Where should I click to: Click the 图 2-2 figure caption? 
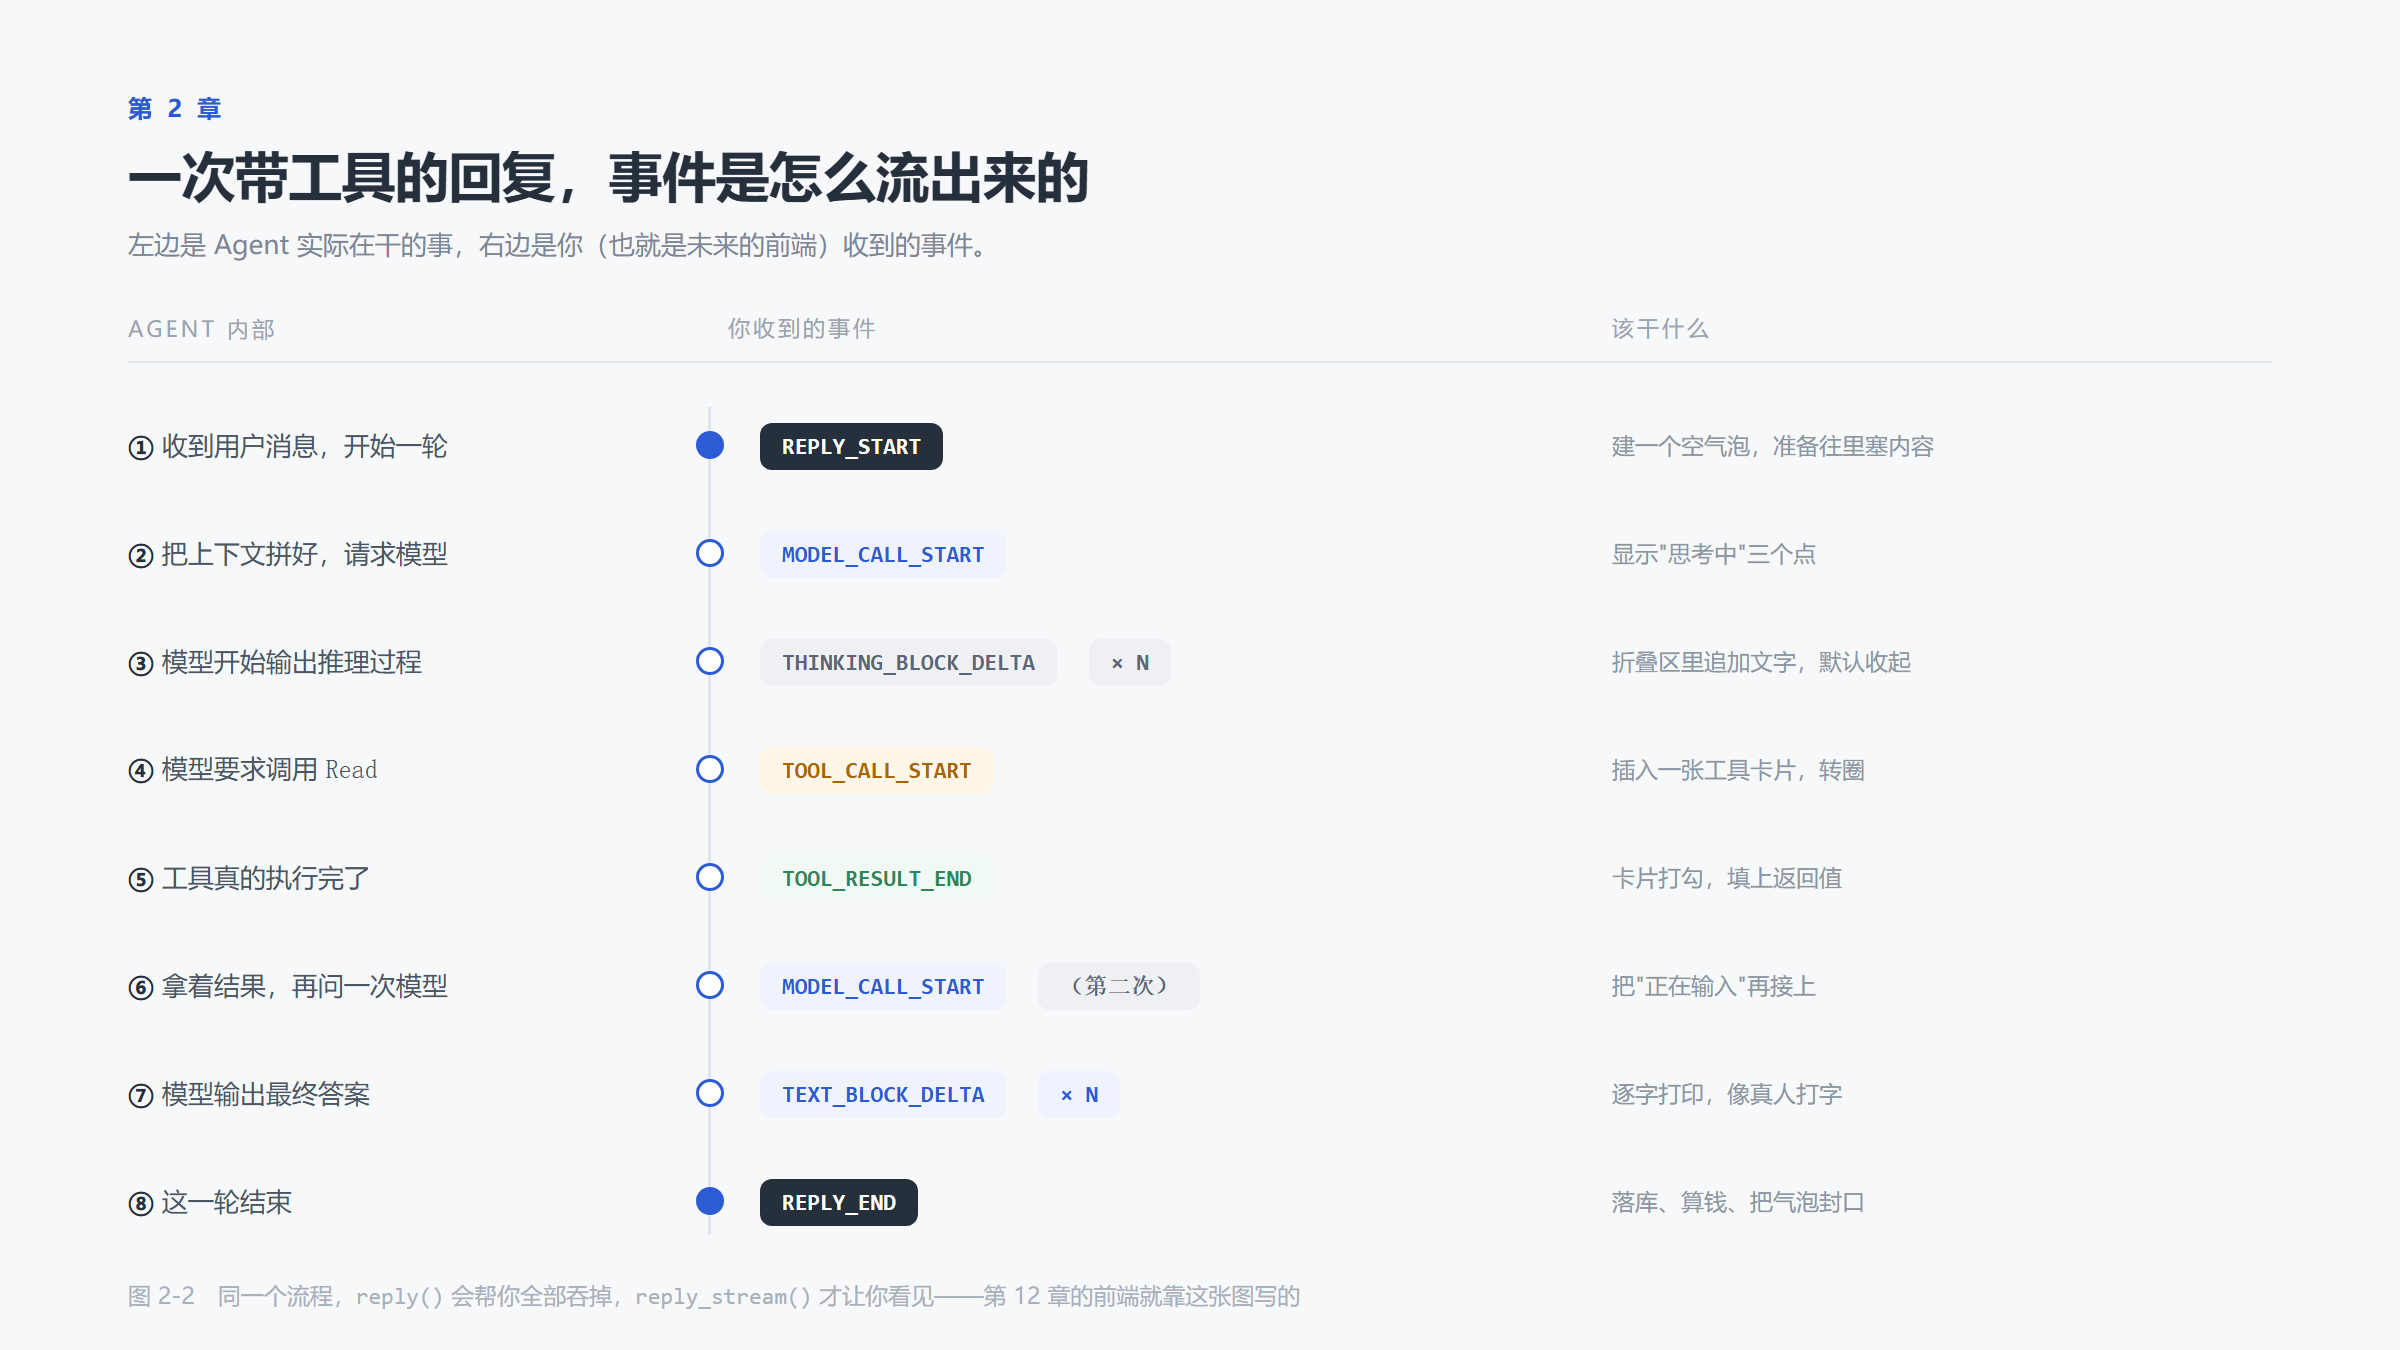pos(714,1296)
